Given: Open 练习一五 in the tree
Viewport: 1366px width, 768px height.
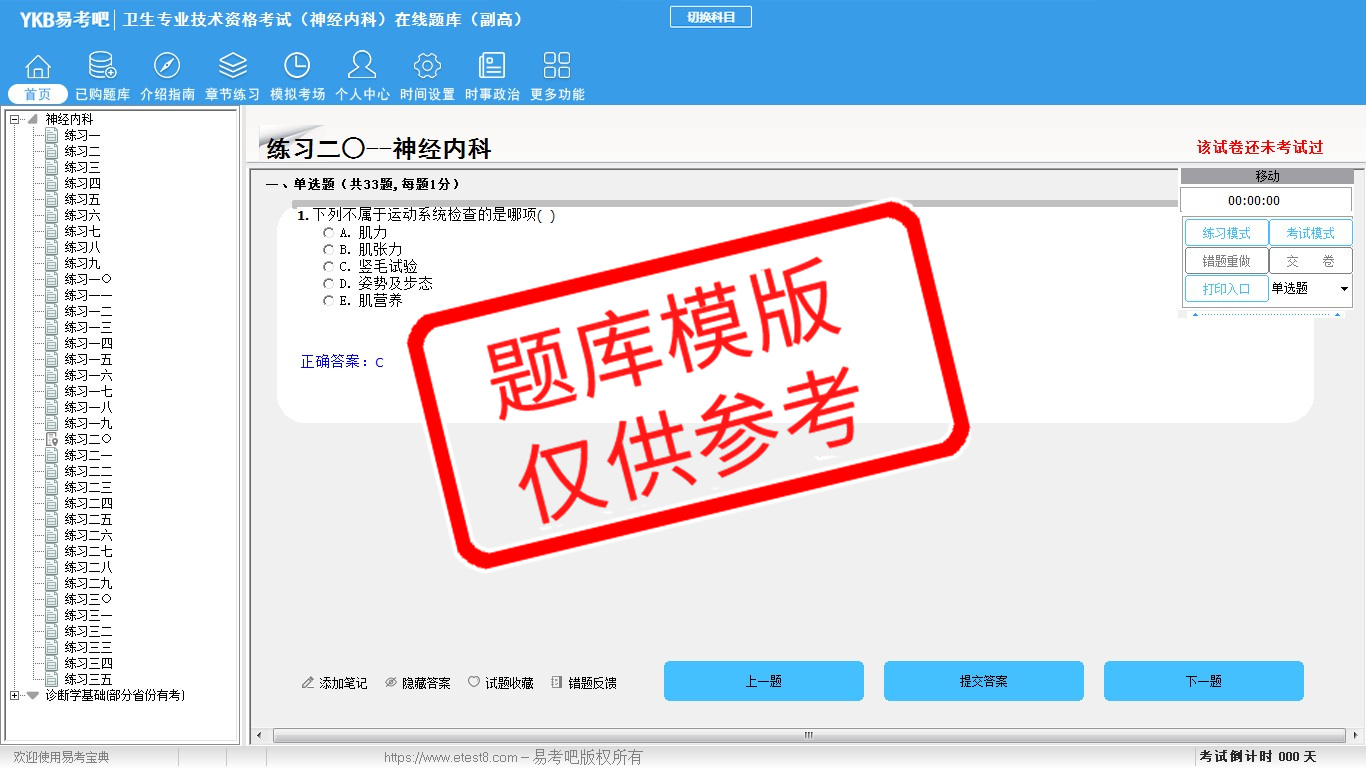Looking at the screenshot, I should (x=89, y=359).
